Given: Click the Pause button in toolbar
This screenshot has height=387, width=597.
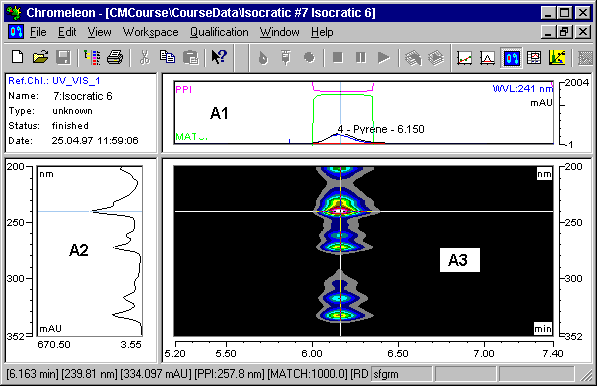Looking at the screenshot, I should point(360,58).
